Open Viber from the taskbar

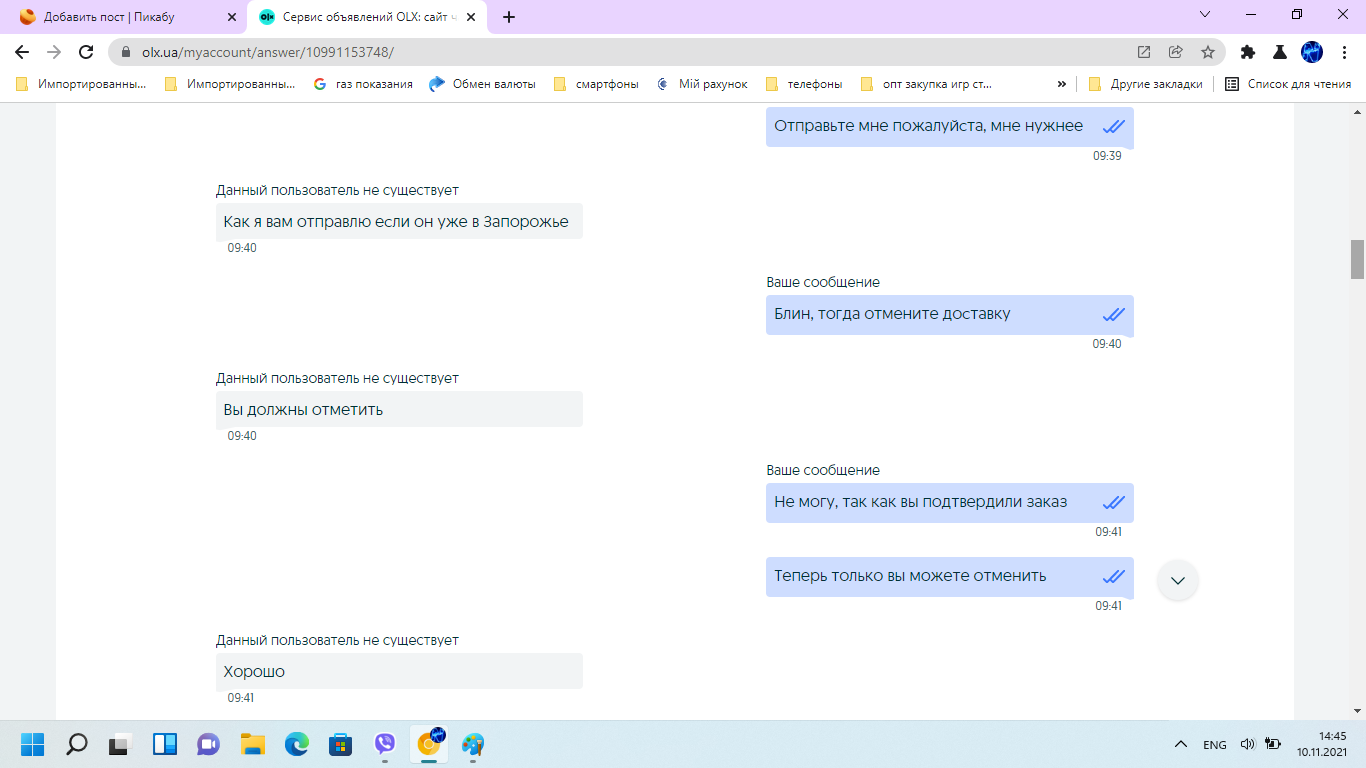coord(385,744)
